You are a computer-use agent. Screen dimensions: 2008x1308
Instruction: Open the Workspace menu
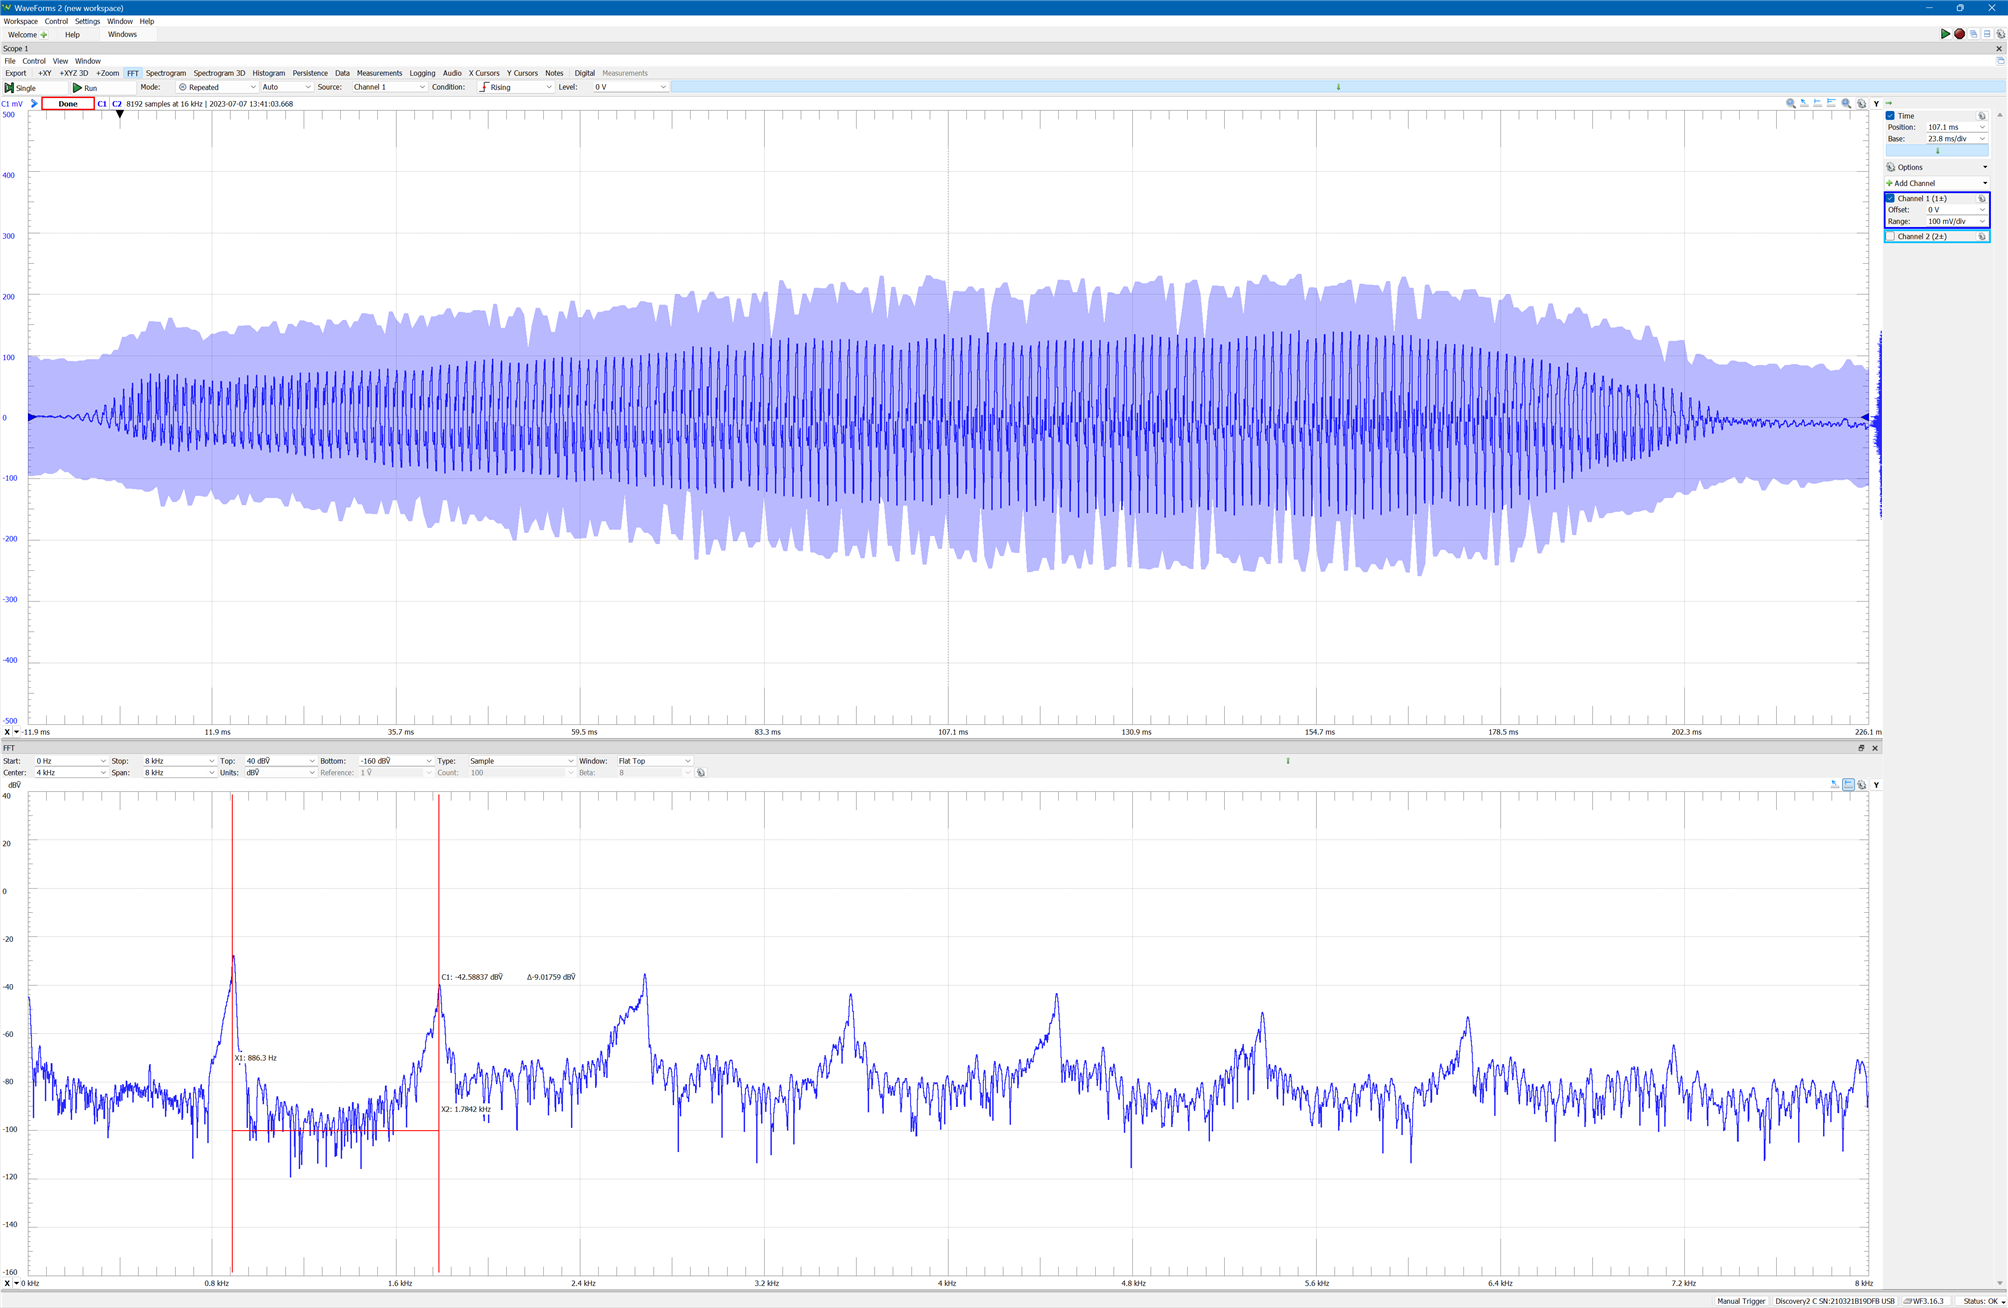click(20, 21)
